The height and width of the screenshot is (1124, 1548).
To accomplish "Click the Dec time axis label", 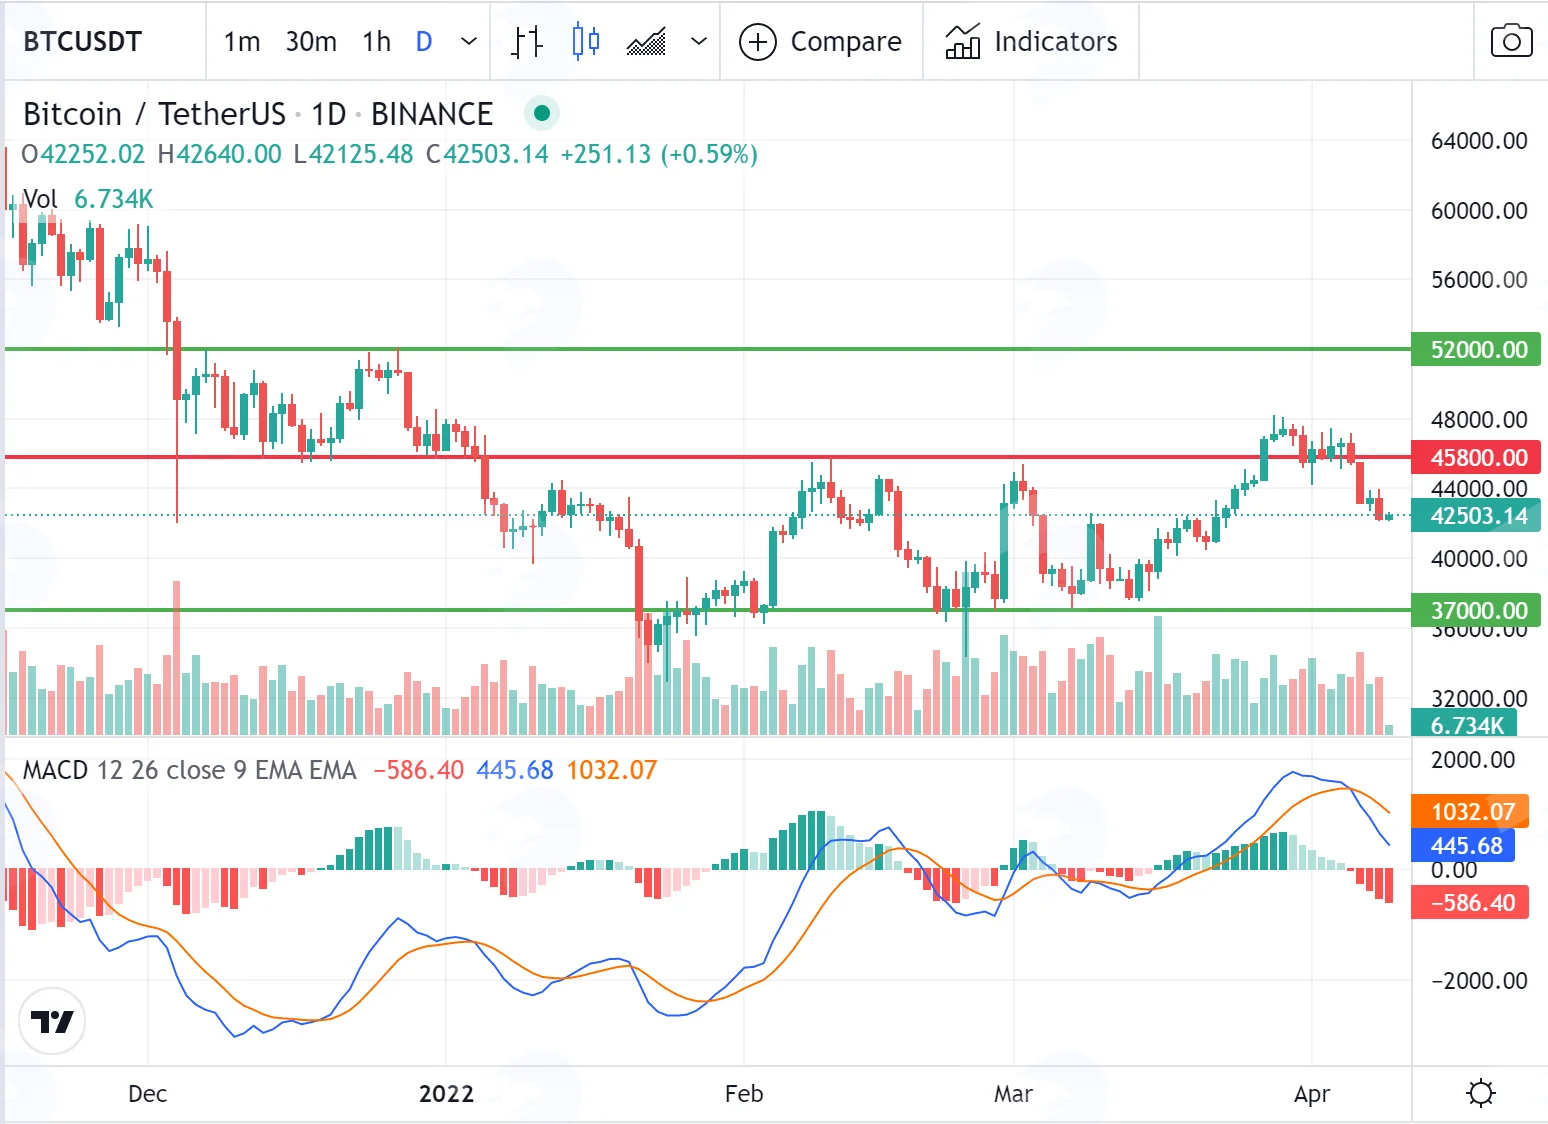I will tap(147, 1094).
